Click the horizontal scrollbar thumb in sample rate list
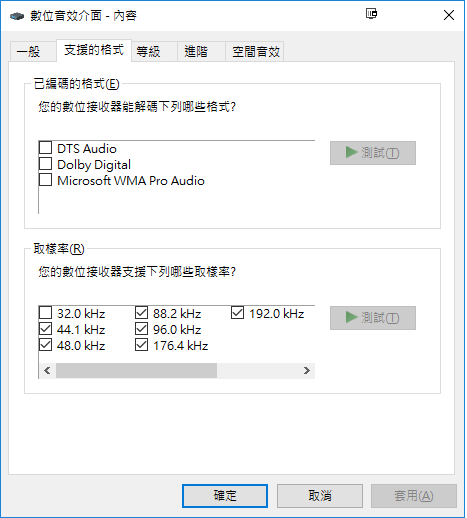 click(x=136, y=371)
